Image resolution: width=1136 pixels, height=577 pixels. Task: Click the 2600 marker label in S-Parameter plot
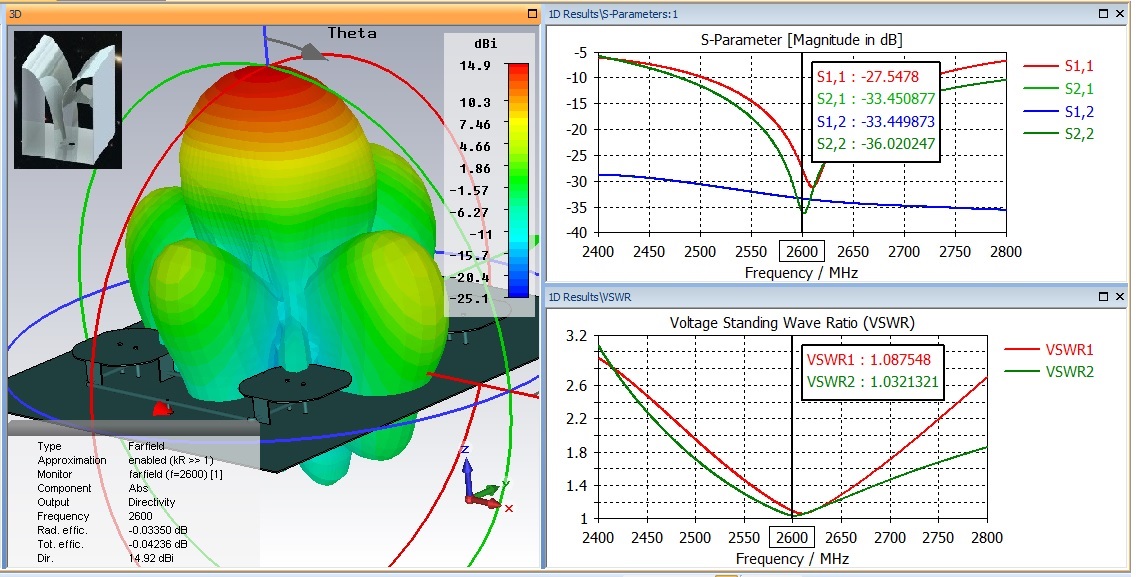(802, 252)
